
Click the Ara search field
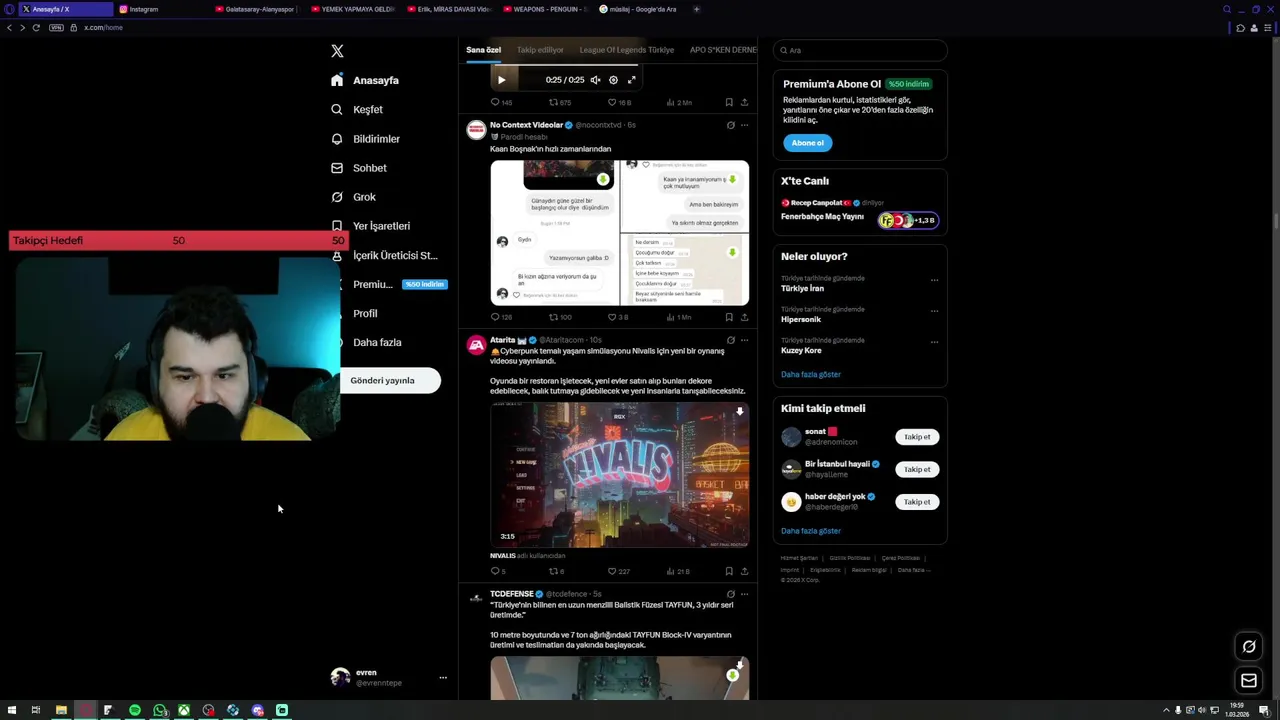pyautogui.click(x=860, y=50)
